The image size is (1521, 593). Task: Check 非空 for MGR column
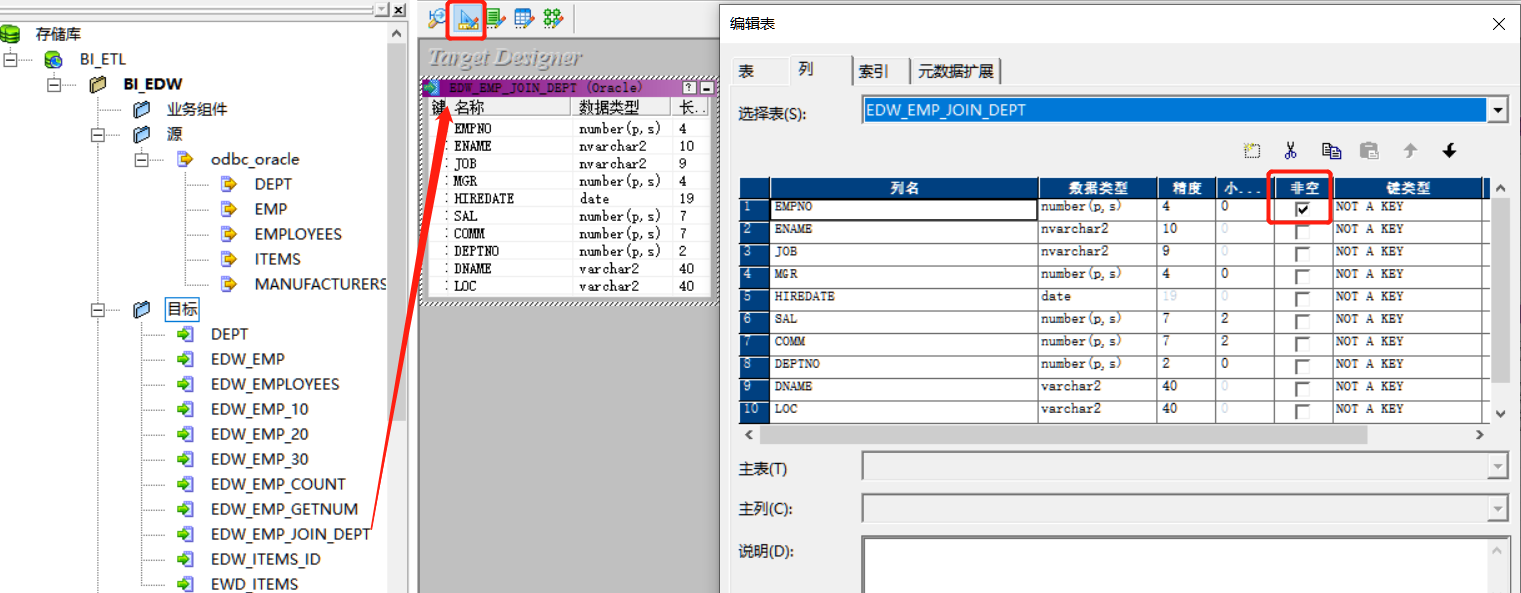coord(1302,276)
